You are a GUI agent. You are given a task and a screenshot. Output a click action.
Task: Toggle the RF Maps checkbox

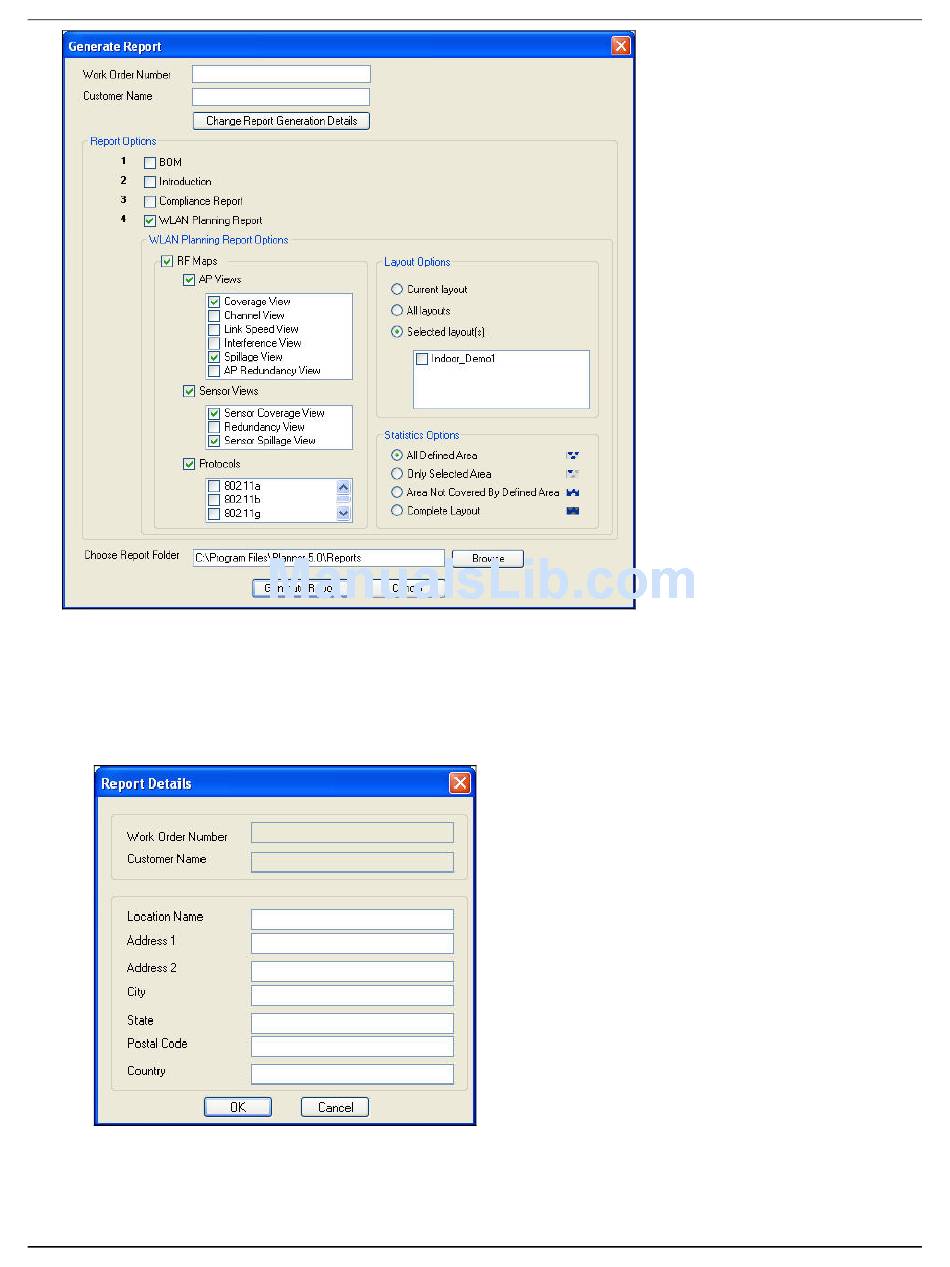(x=167, y=261)
